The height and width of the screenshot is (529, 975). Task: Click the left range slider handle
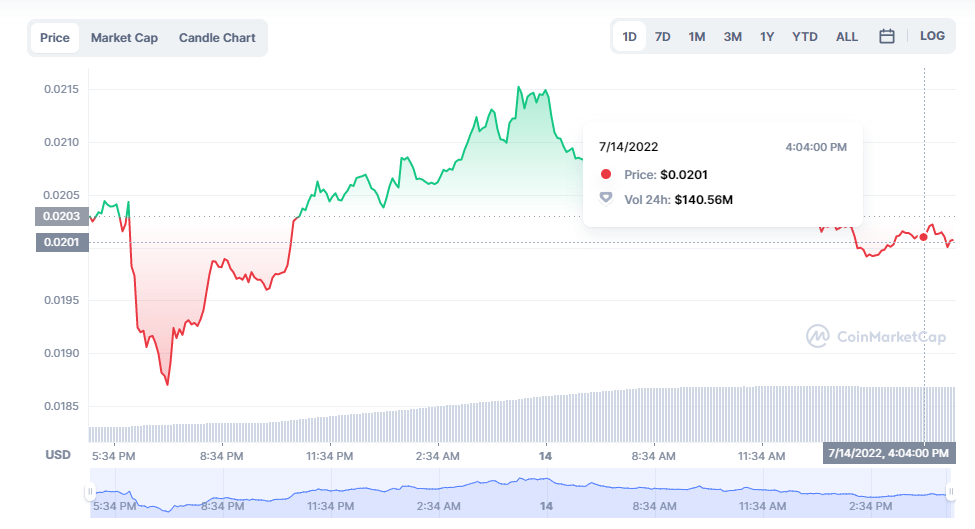[x=90, y=492]
